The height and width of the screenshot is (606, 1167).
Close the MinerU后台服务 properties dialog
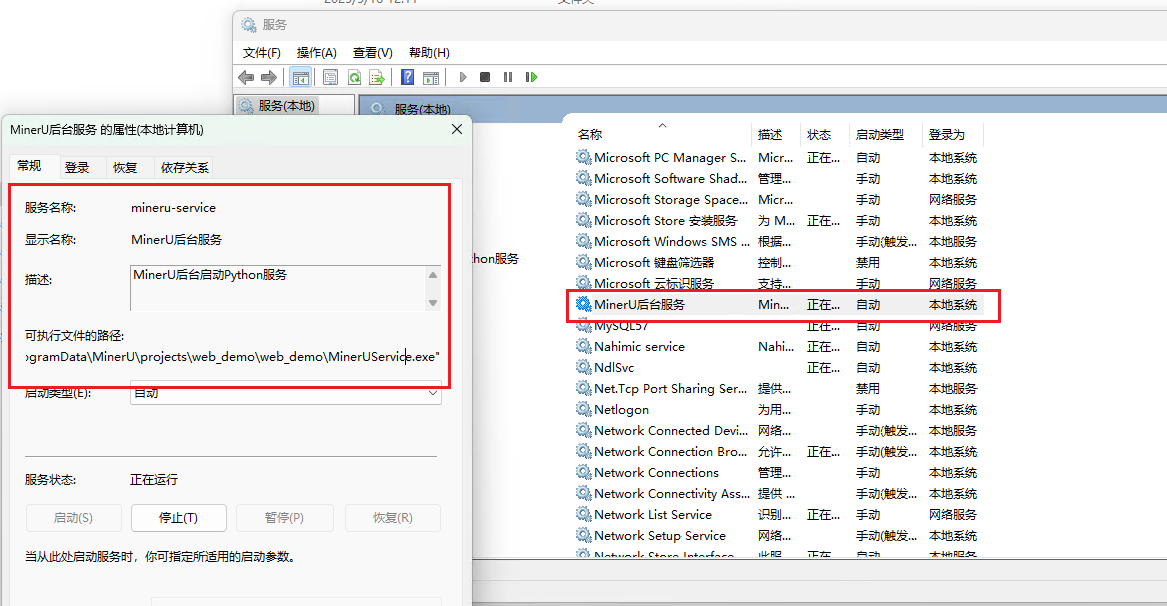pos(456,130)
